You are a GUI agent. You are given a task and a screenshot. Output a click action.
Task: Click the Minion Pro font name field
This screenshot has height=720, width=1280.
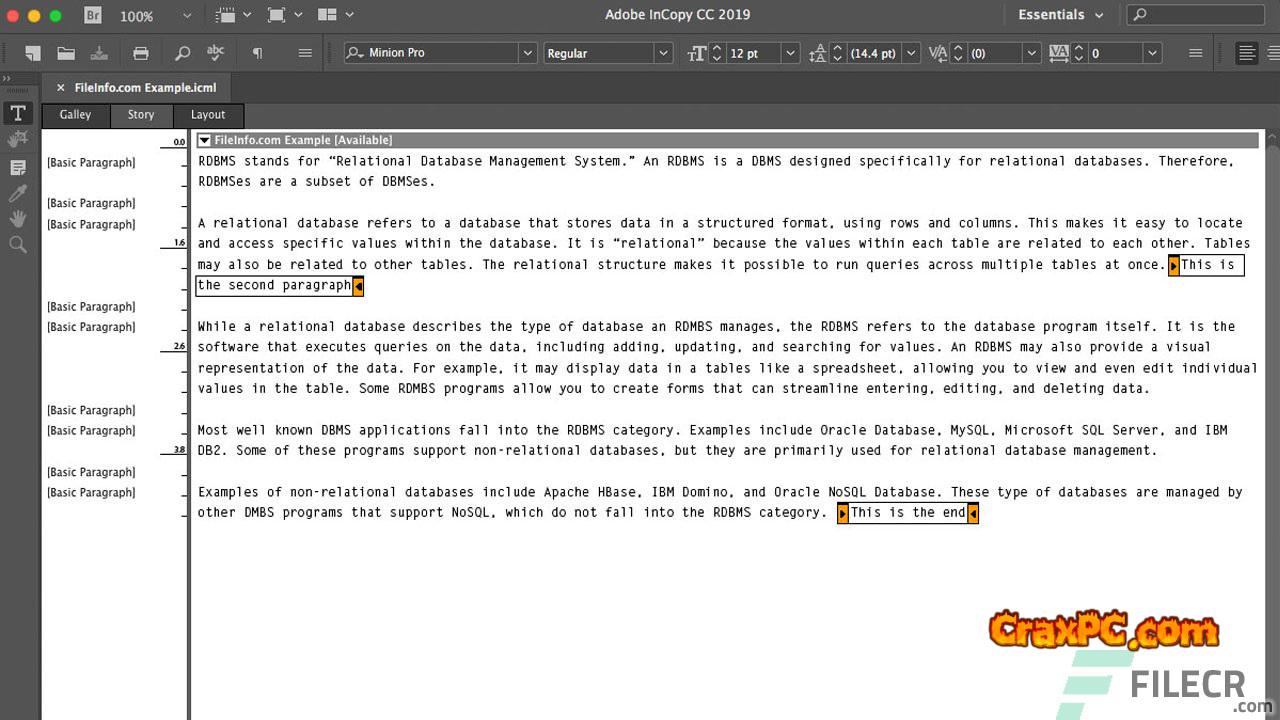tap(431, 53)
